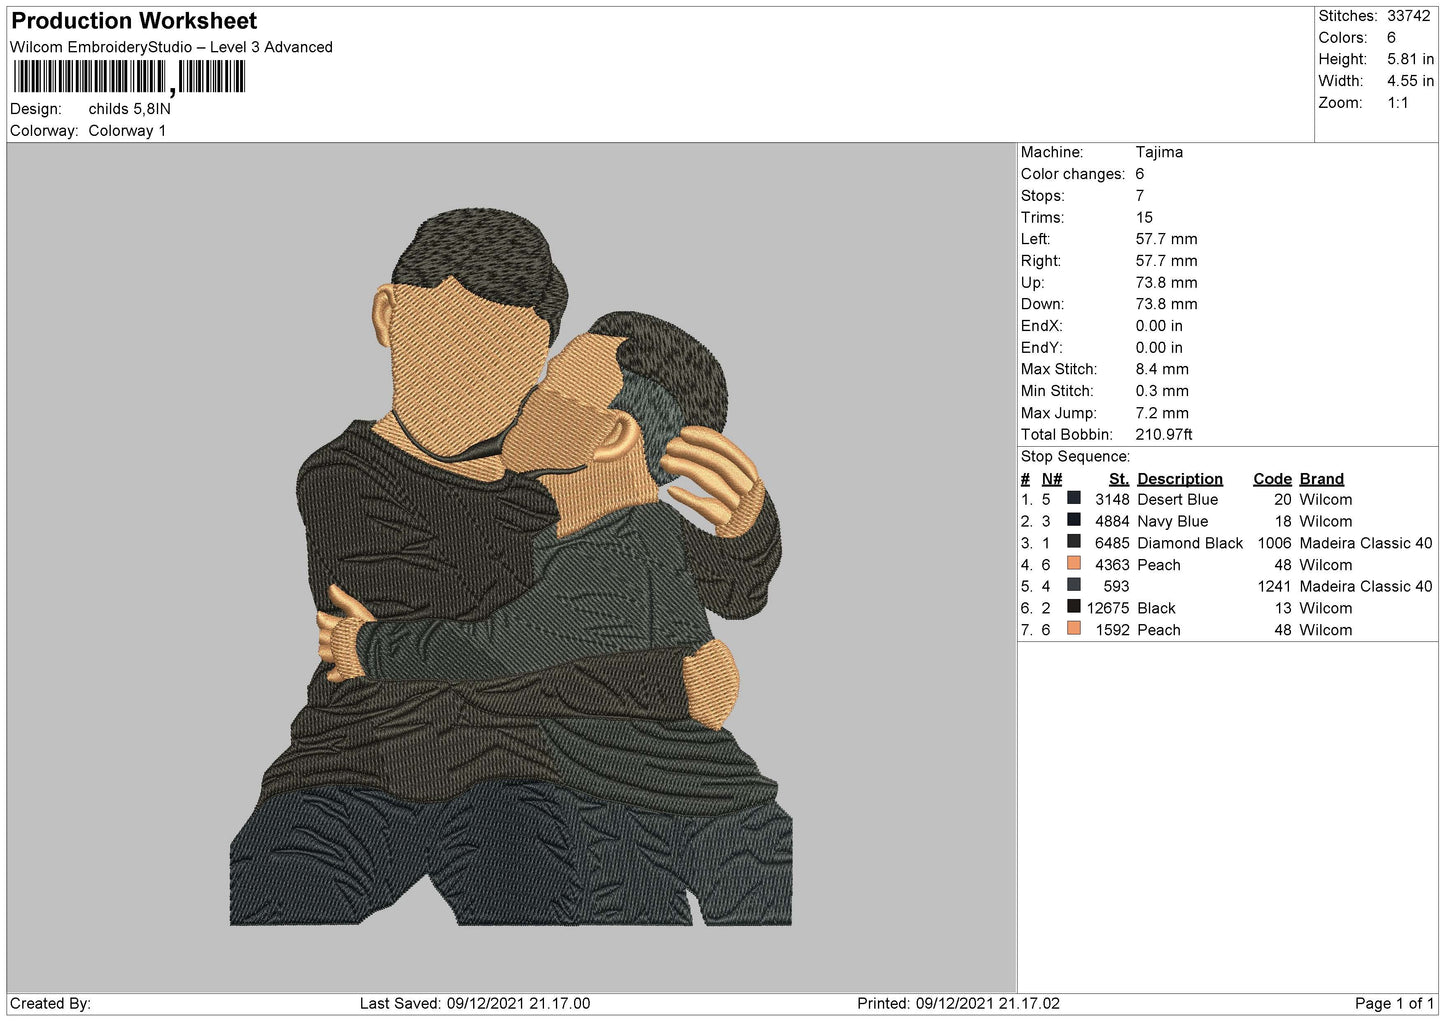Click the 'Color changes:' label

(x=1073, y=174)
